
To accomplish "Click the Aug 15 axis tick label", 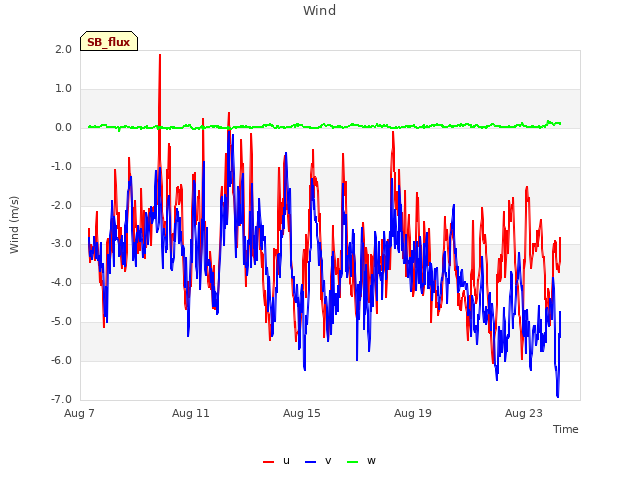I will coord(302,413).
